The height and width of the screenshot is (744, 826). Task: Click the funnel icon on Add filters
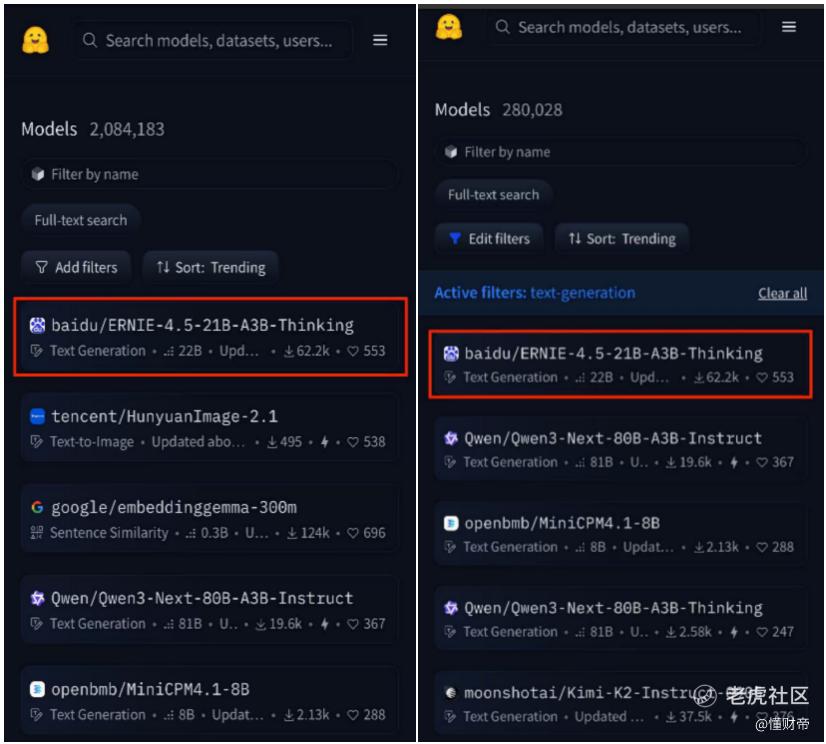click(41, 267)
